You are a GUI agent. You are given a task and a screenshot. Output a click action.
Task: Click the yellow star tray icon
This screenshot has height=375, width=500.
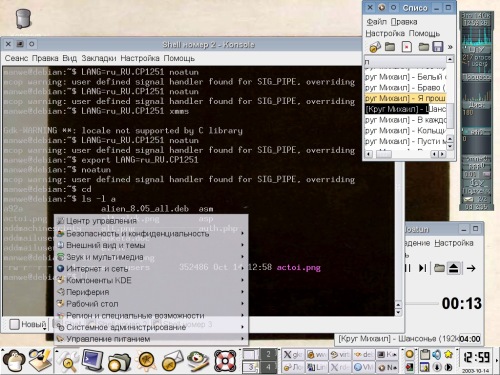(x=449, y=354)
